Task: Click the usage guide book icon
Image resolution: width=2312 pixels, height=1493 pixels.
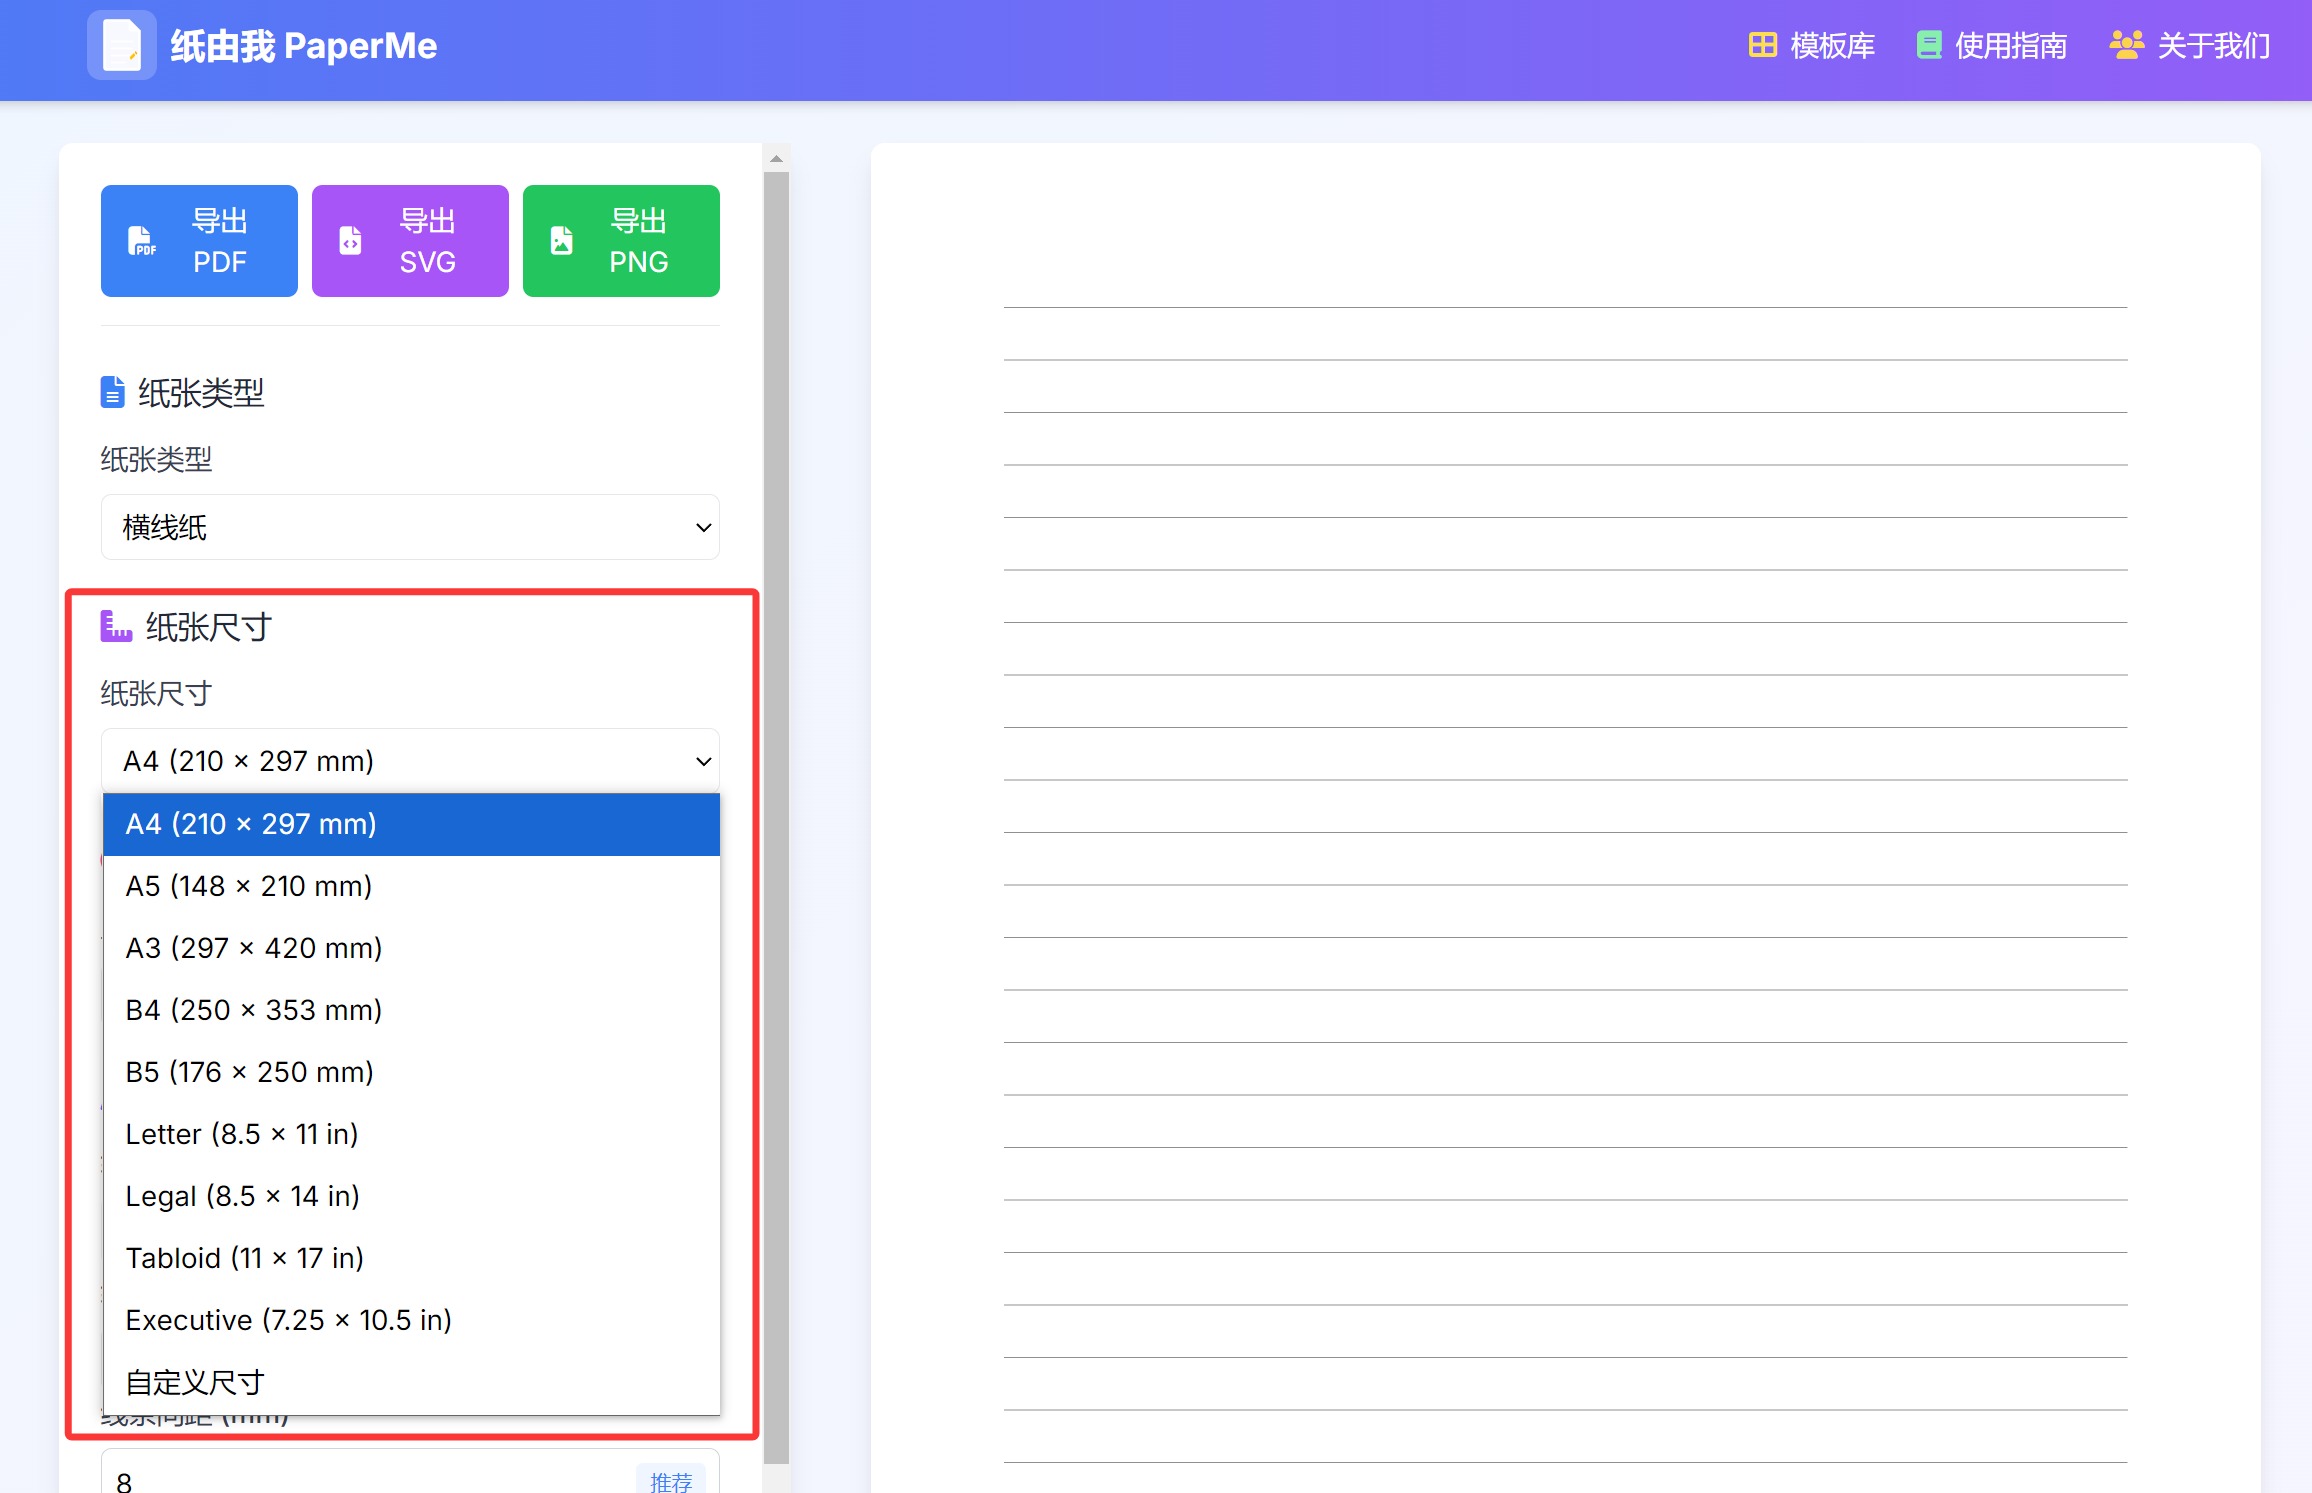Action: click(1928, 45)
